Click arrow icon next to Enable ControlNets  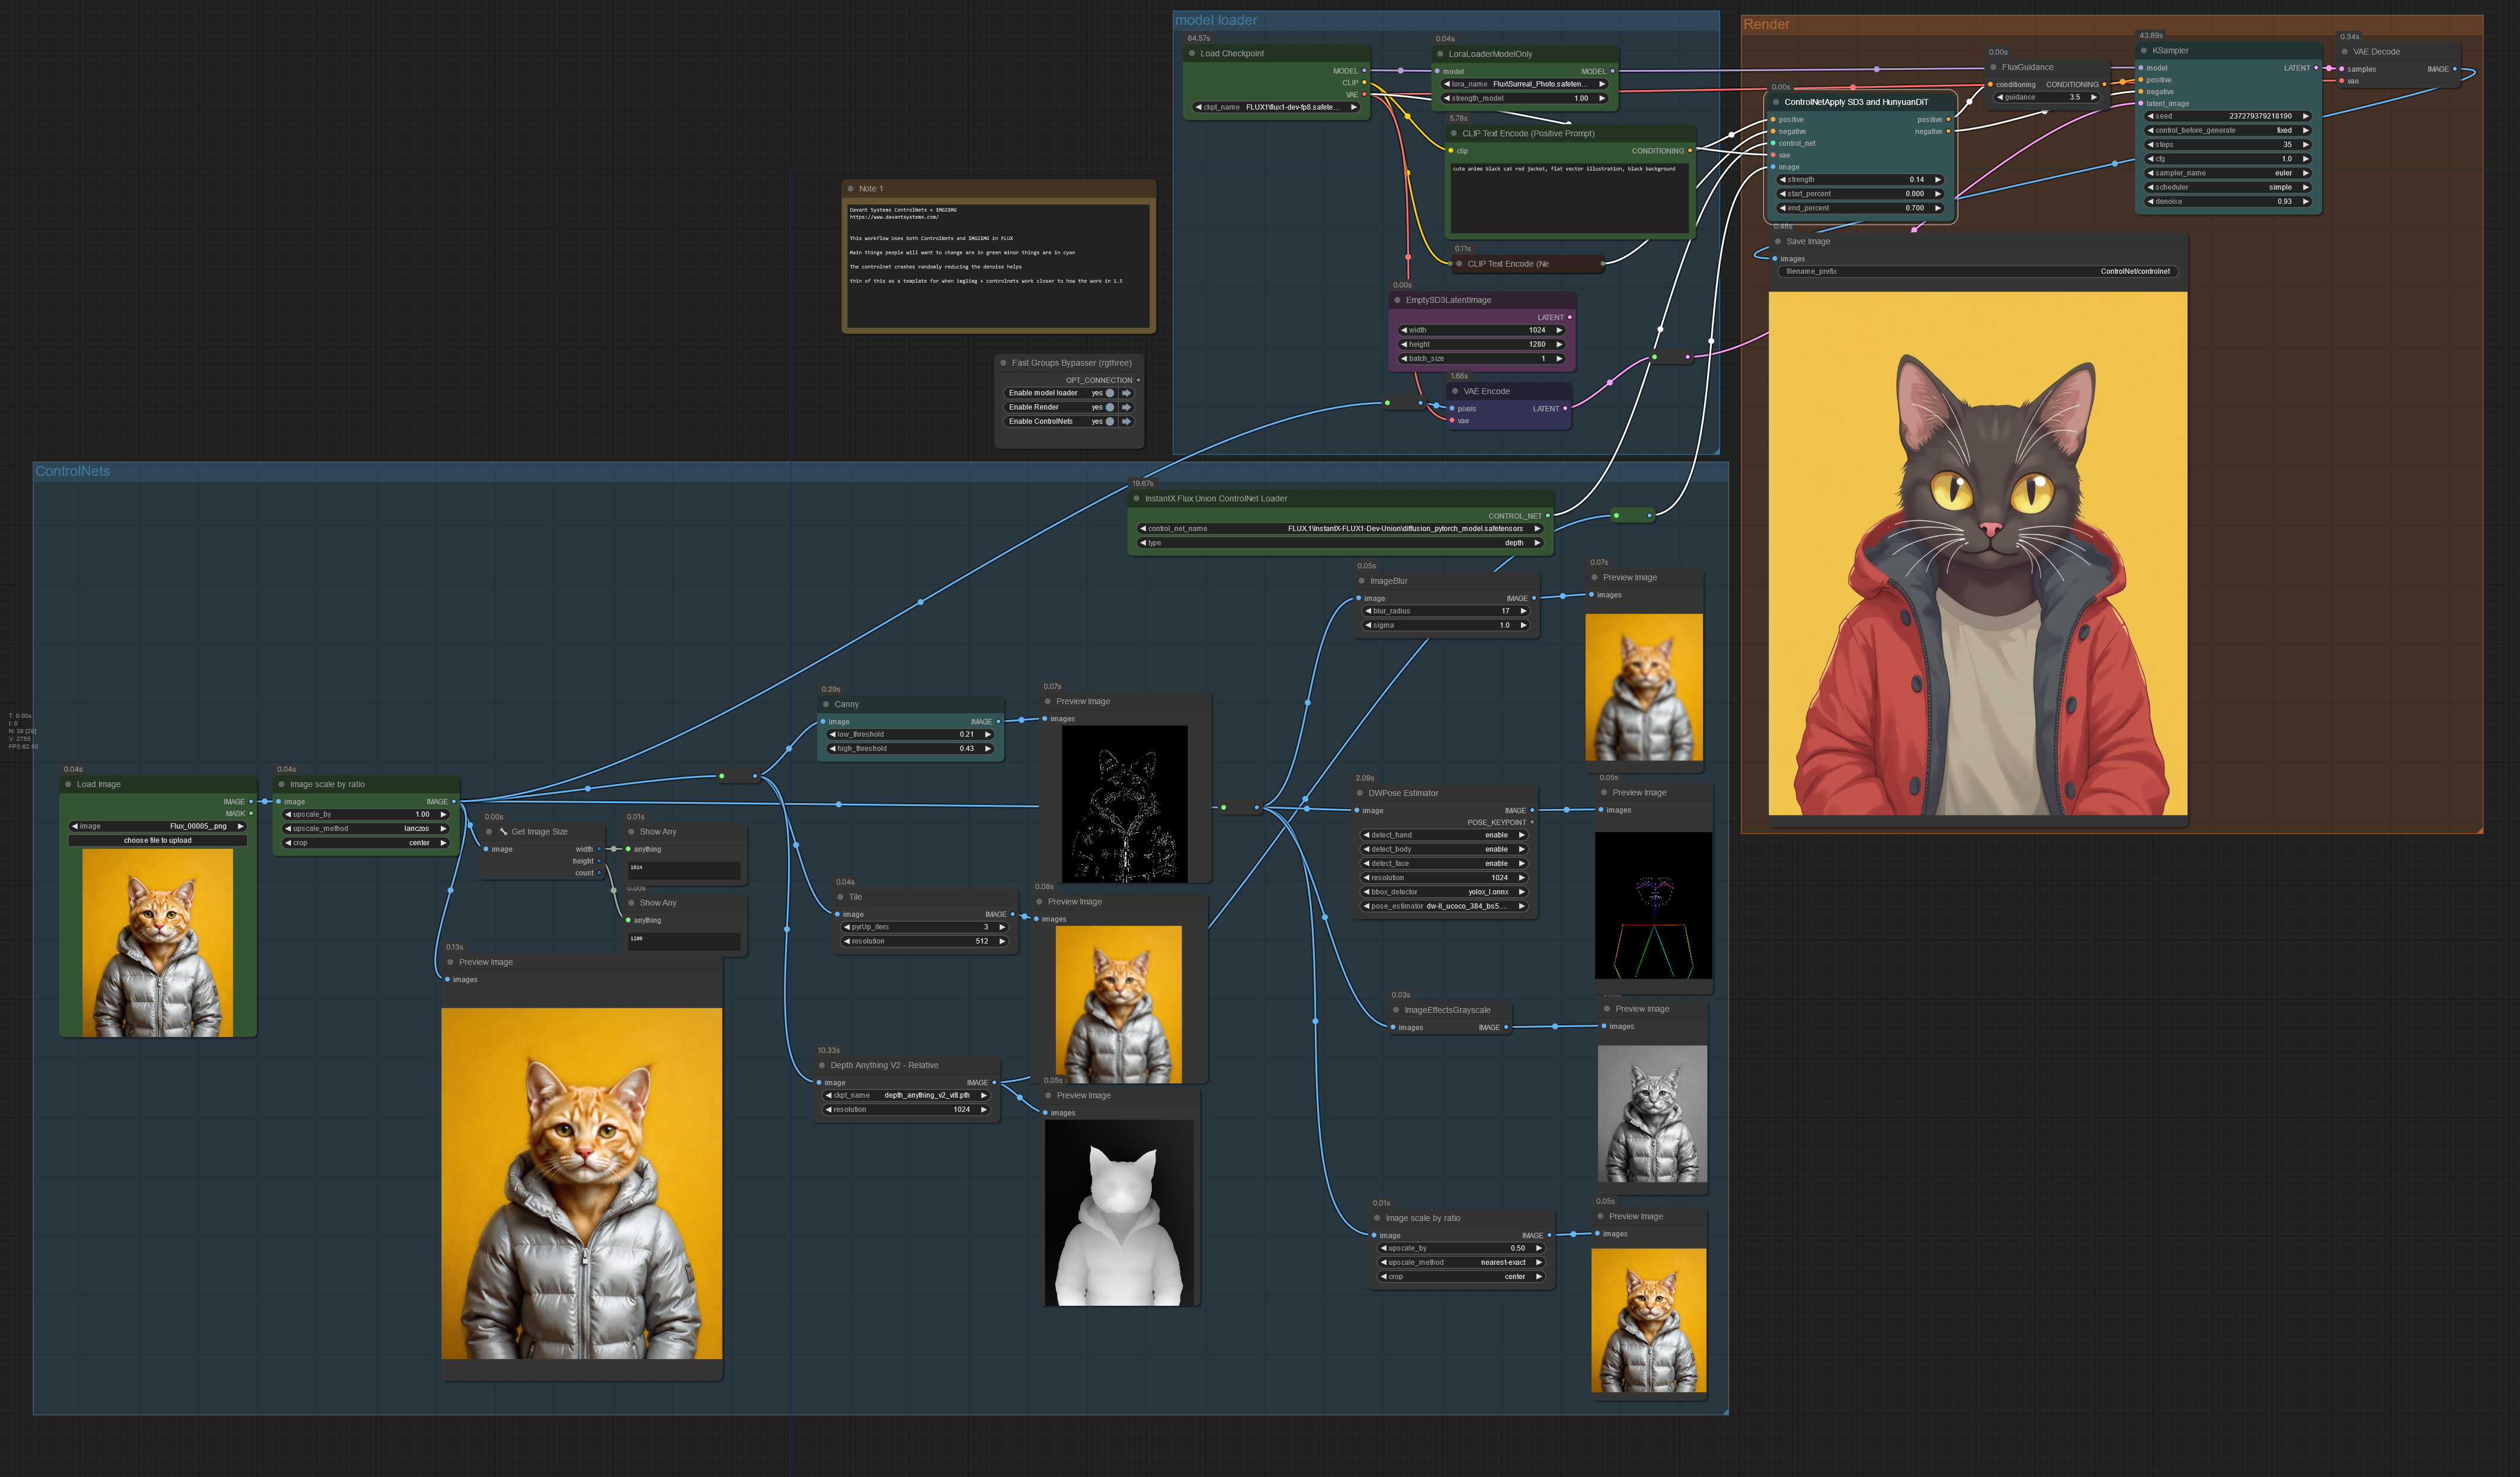(1126, 421)
